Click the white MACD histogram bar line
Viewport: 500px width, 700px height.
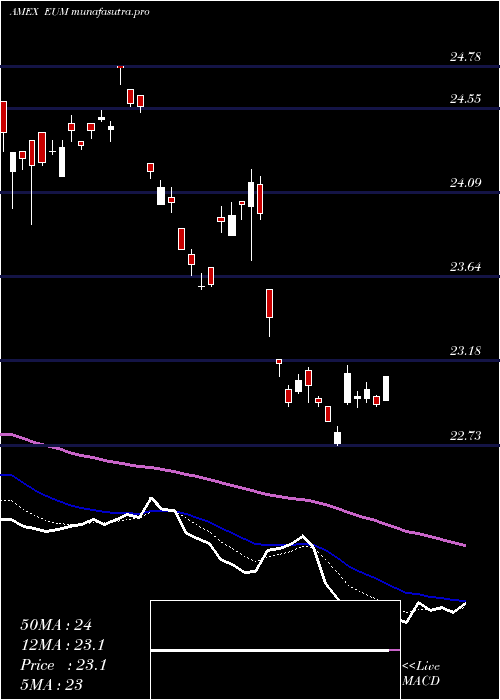pos(270,650)
